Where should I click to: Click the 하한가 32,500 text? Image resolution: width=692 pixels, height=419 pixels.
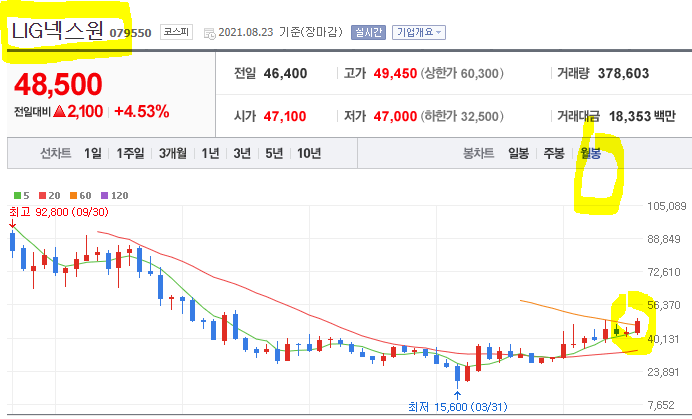pyautogui.click(x=462, y=117)
